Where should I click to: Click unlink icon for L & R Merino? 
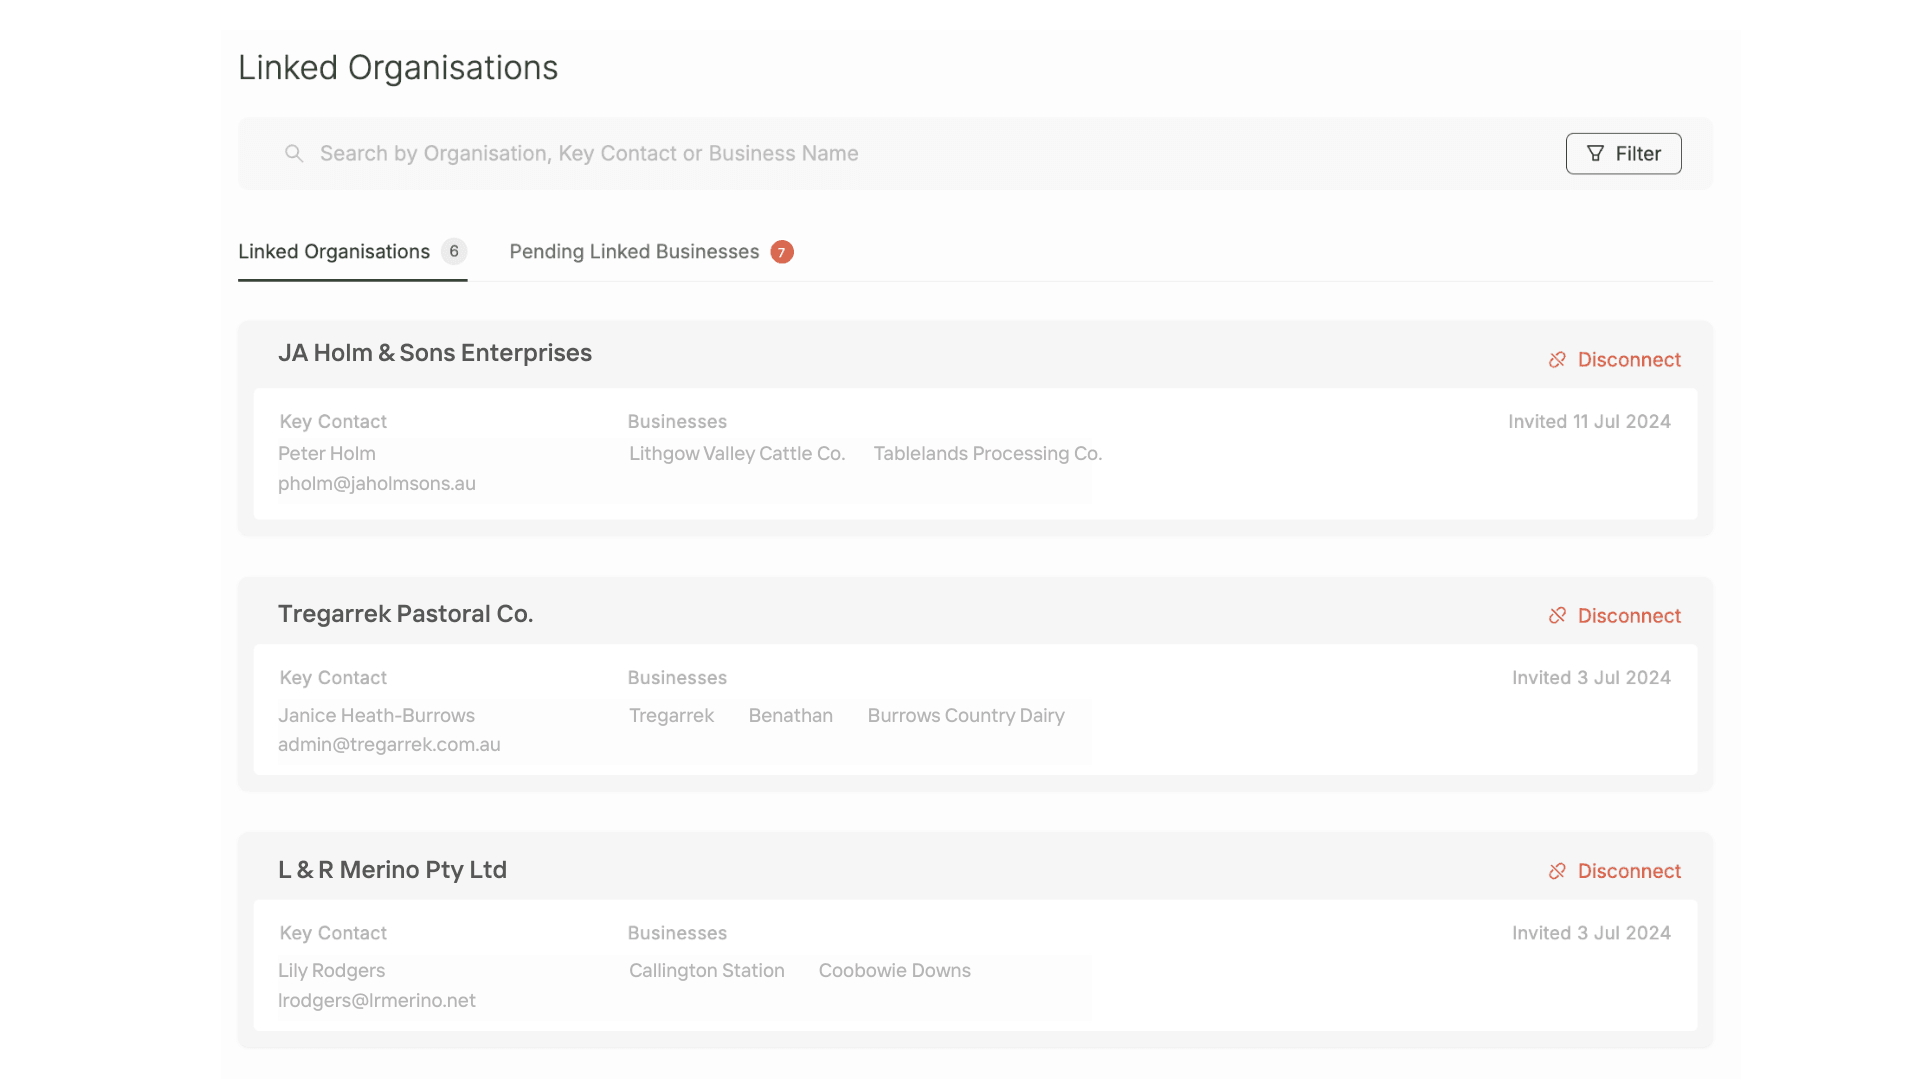[1557, 871]
